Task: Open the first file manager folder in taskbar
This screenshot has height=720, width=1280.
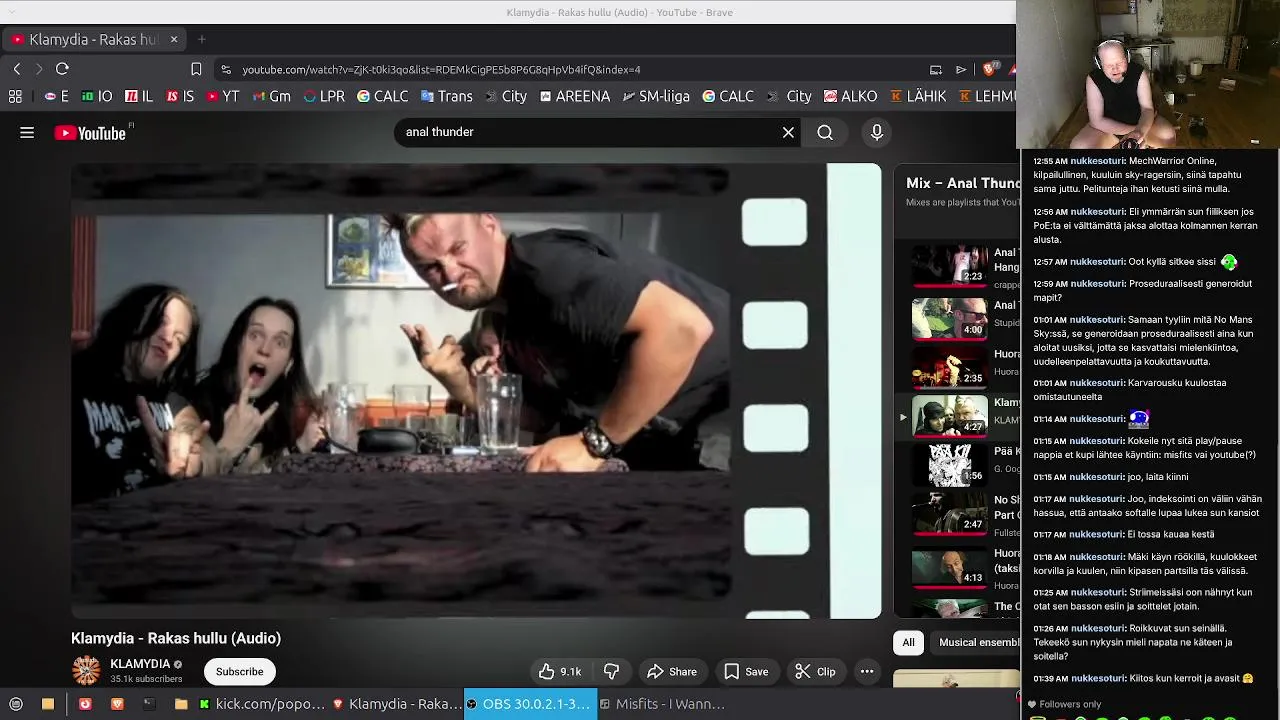Action: coord(47,704)
